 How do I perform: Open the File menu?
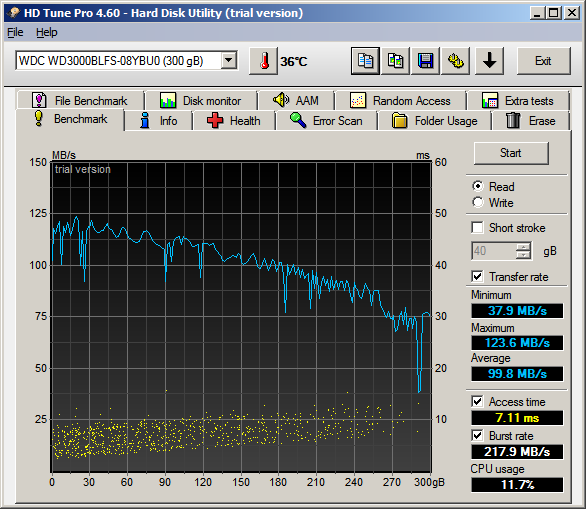click(15, 33)
